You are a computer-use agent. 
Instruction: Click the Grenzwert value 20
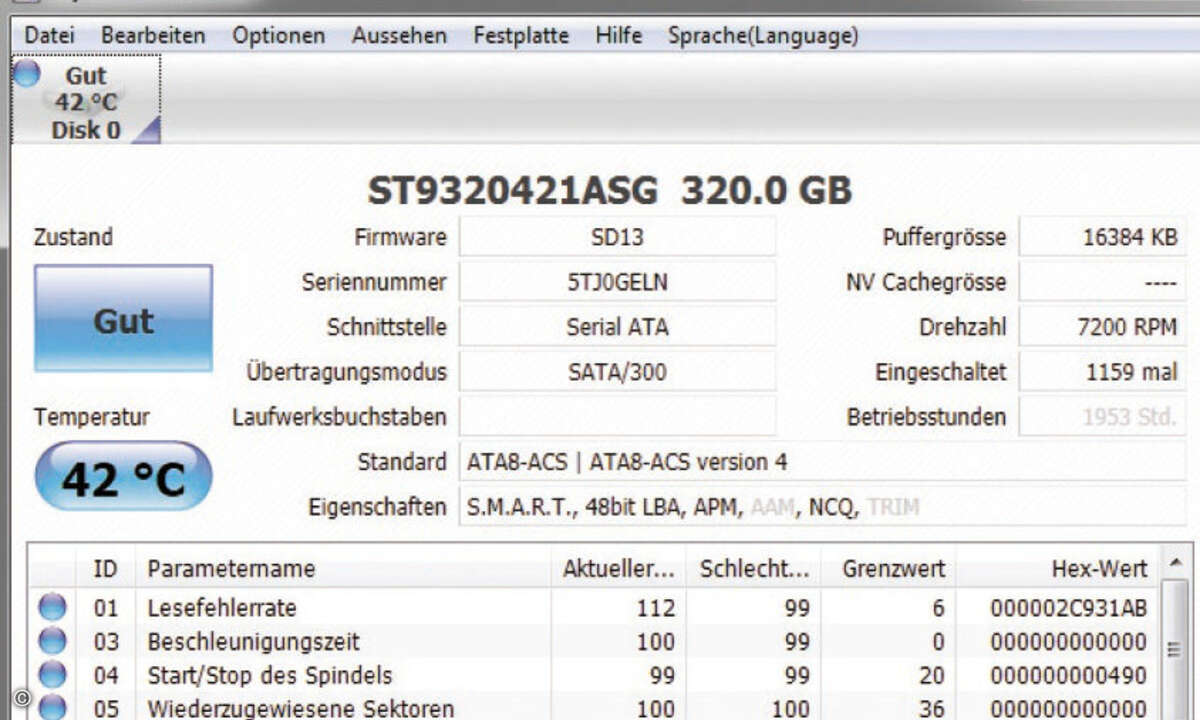point(931,675)
